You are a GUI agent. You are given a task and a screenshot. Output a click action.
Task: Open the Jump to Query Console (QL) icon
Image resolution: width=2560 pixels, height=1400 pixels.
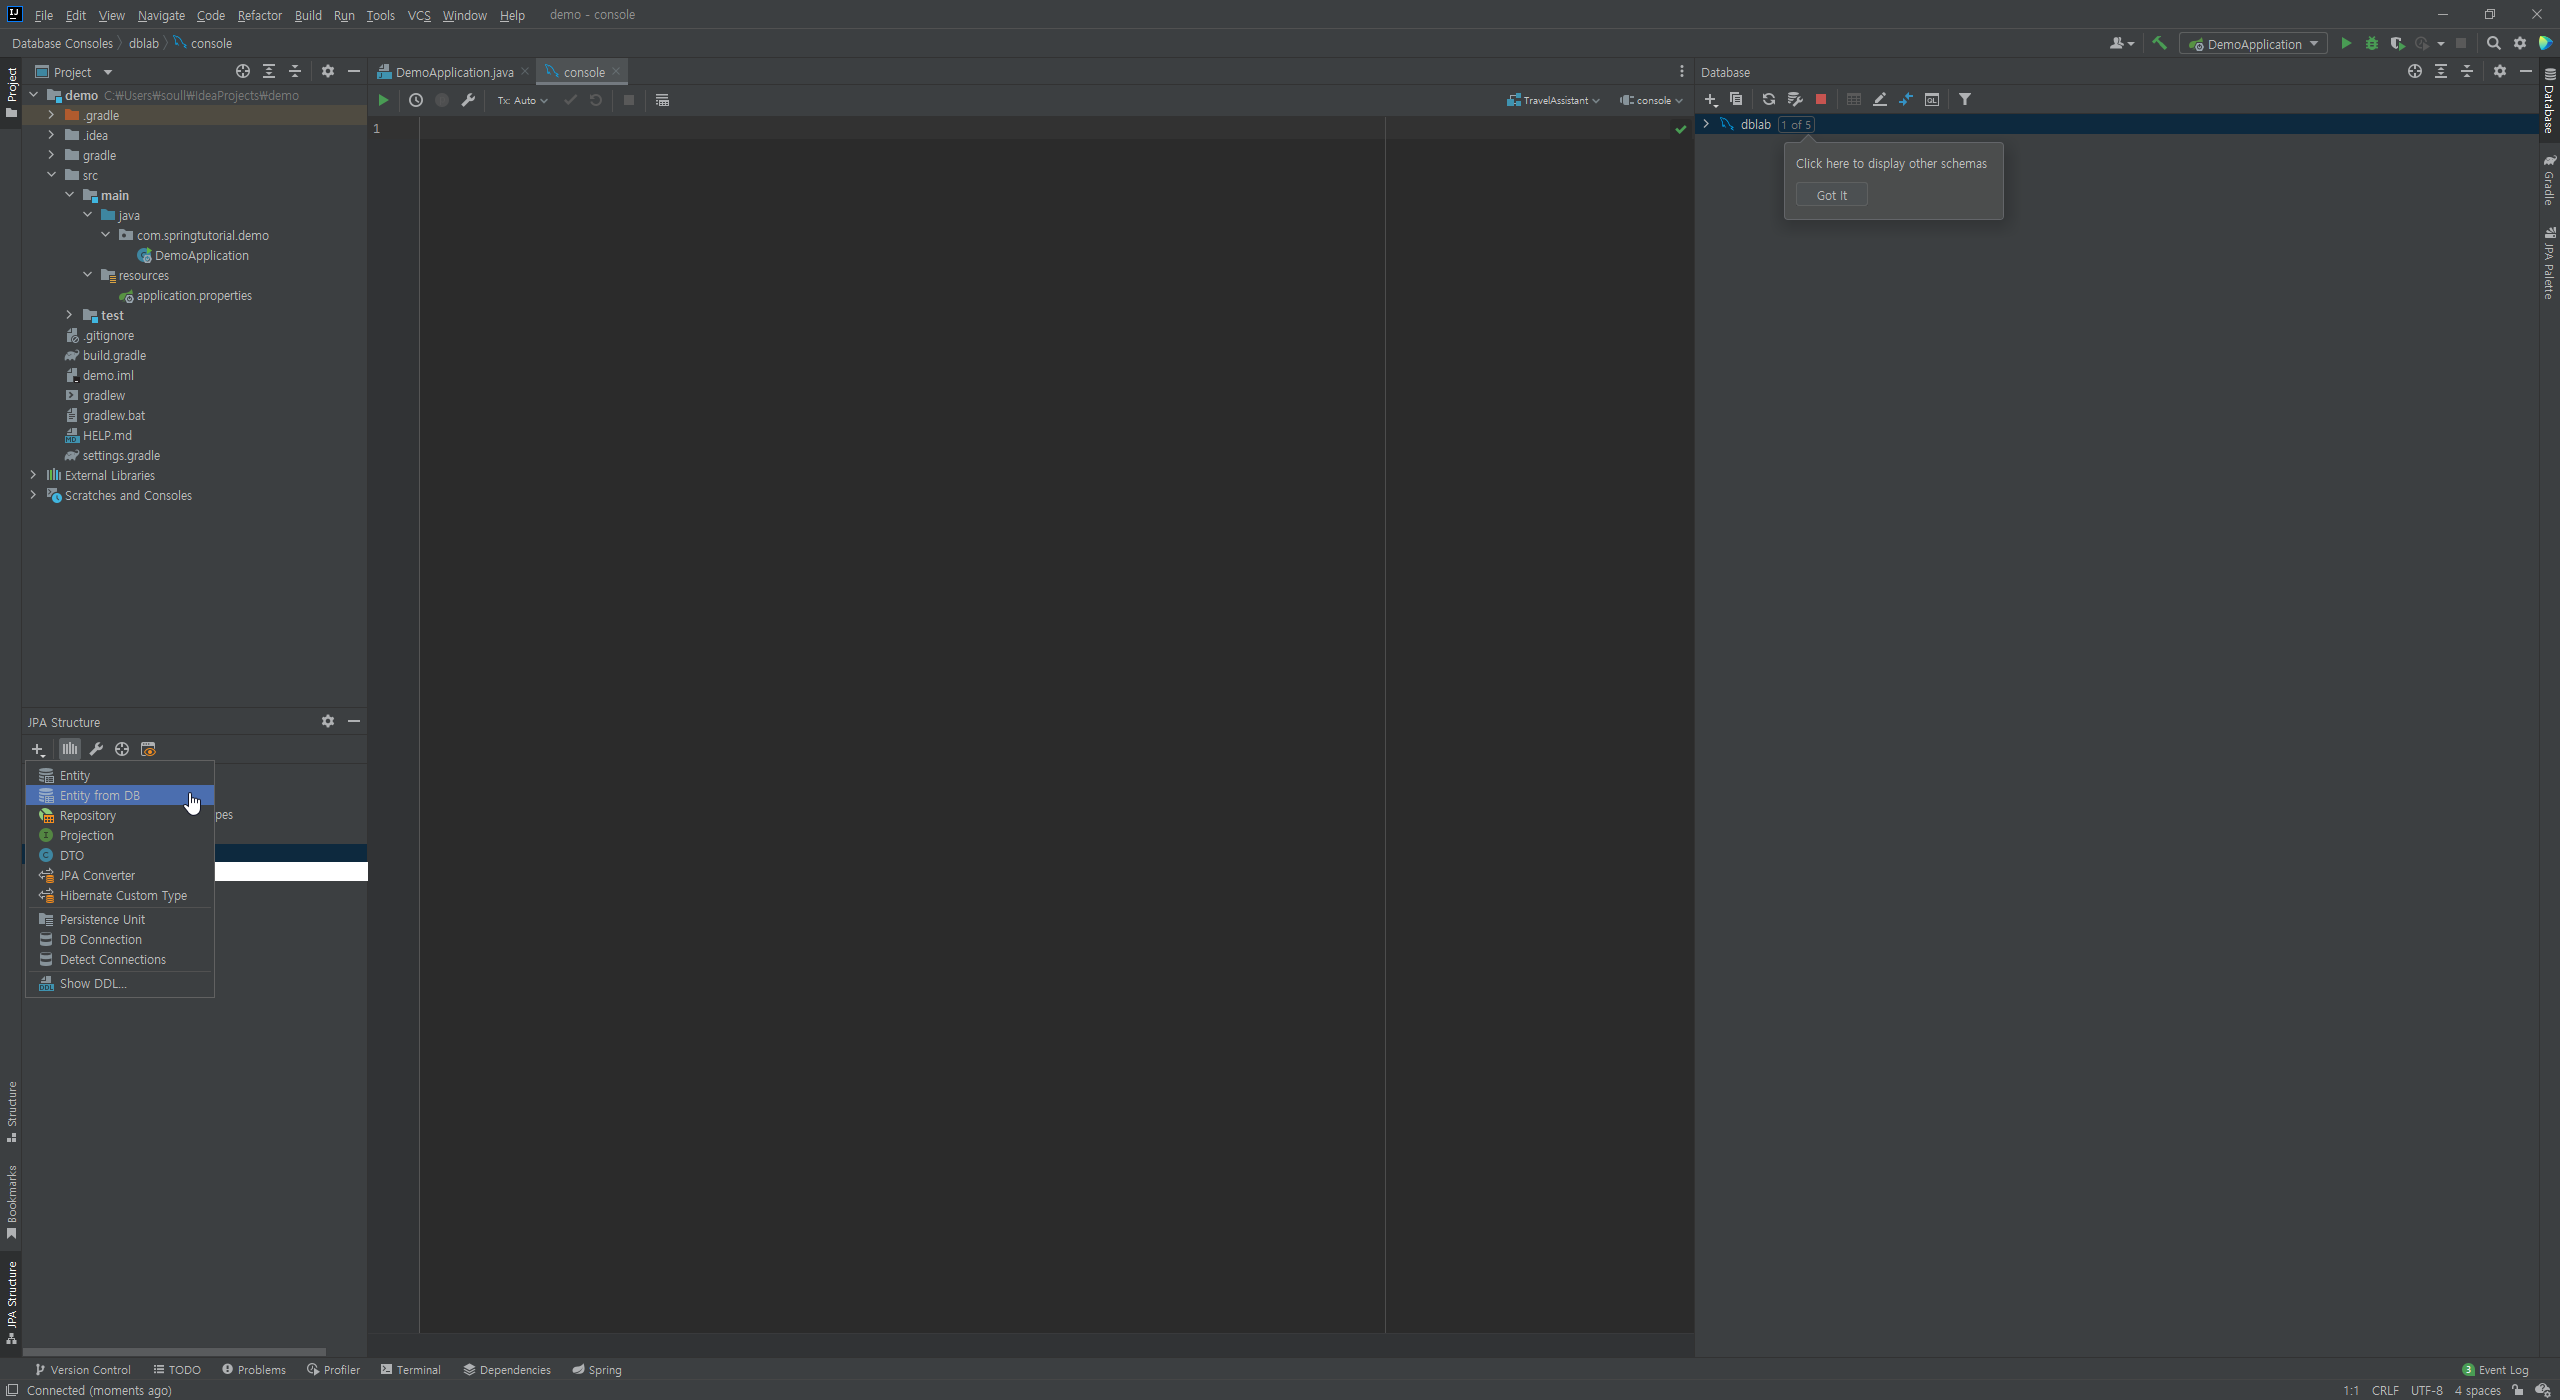[x=1932, y=99]
